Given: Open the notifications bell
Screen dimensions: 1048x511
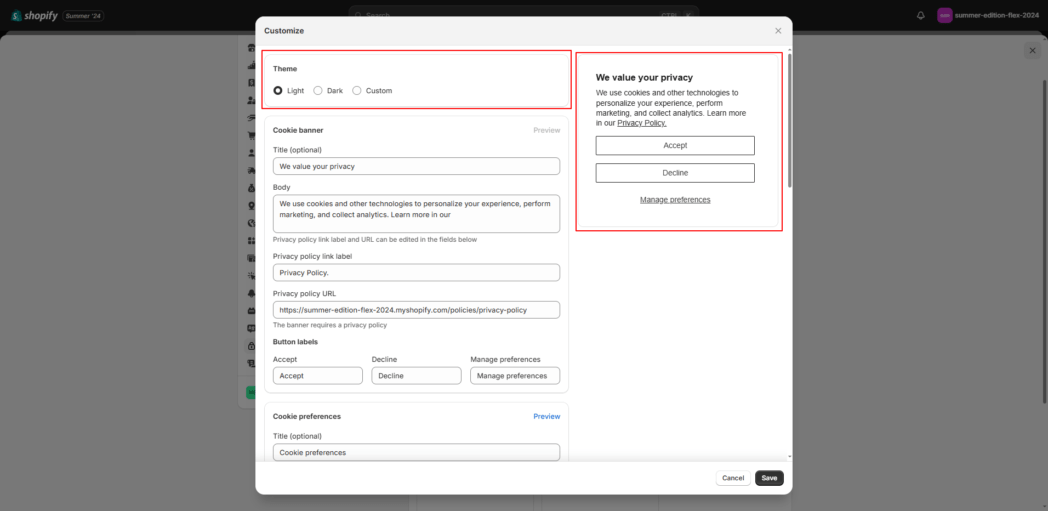Looking at the screenshot, I should [x=920, y=15].
